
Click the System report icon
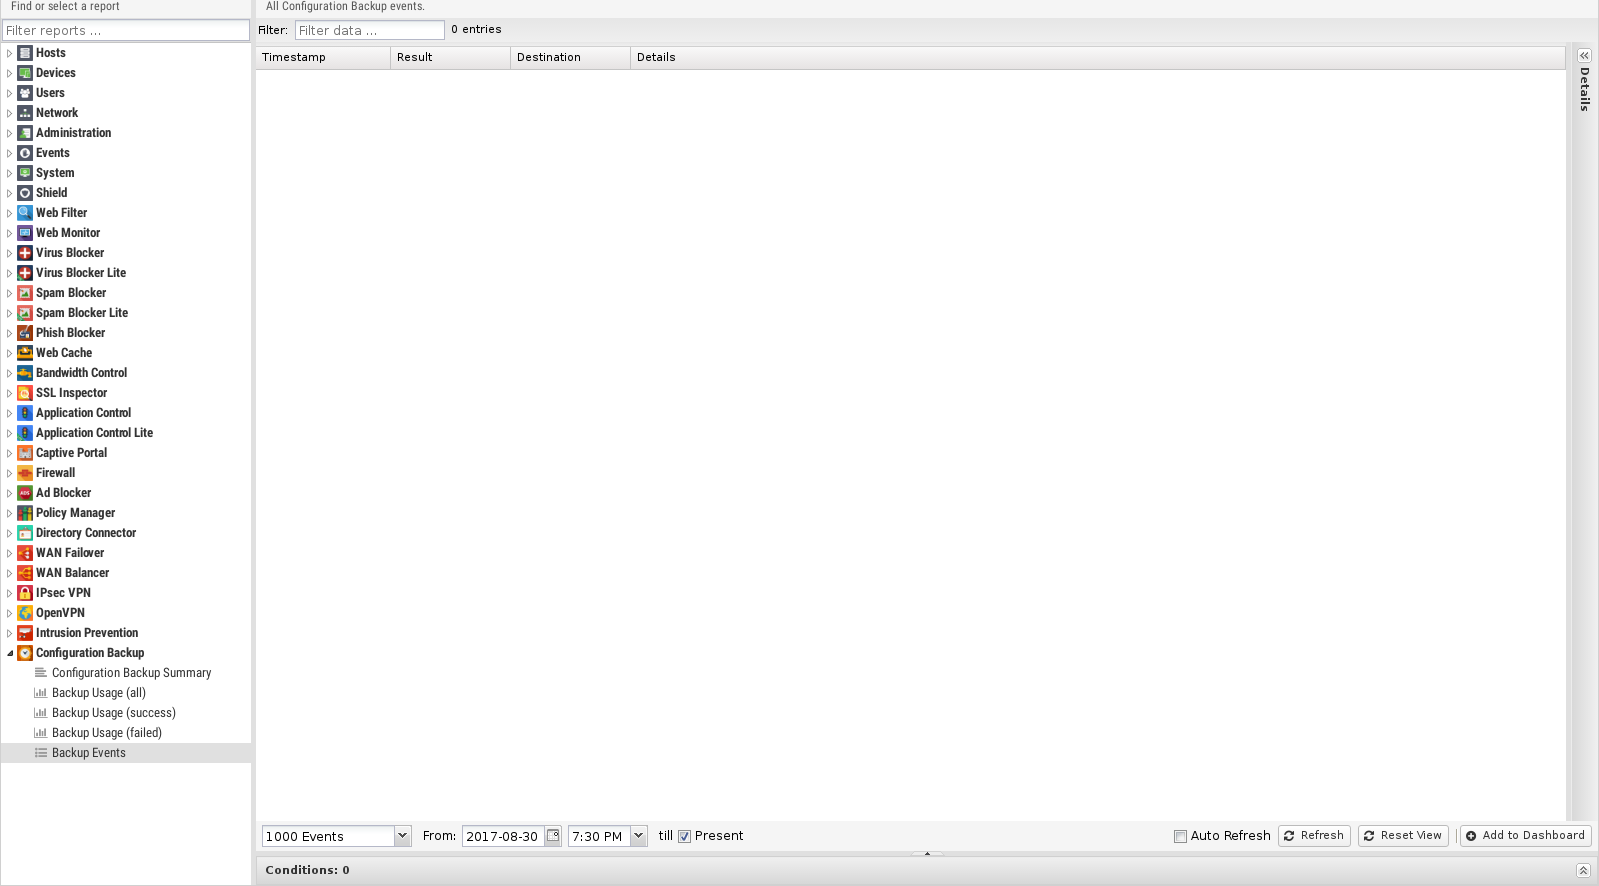click(25, 173)
